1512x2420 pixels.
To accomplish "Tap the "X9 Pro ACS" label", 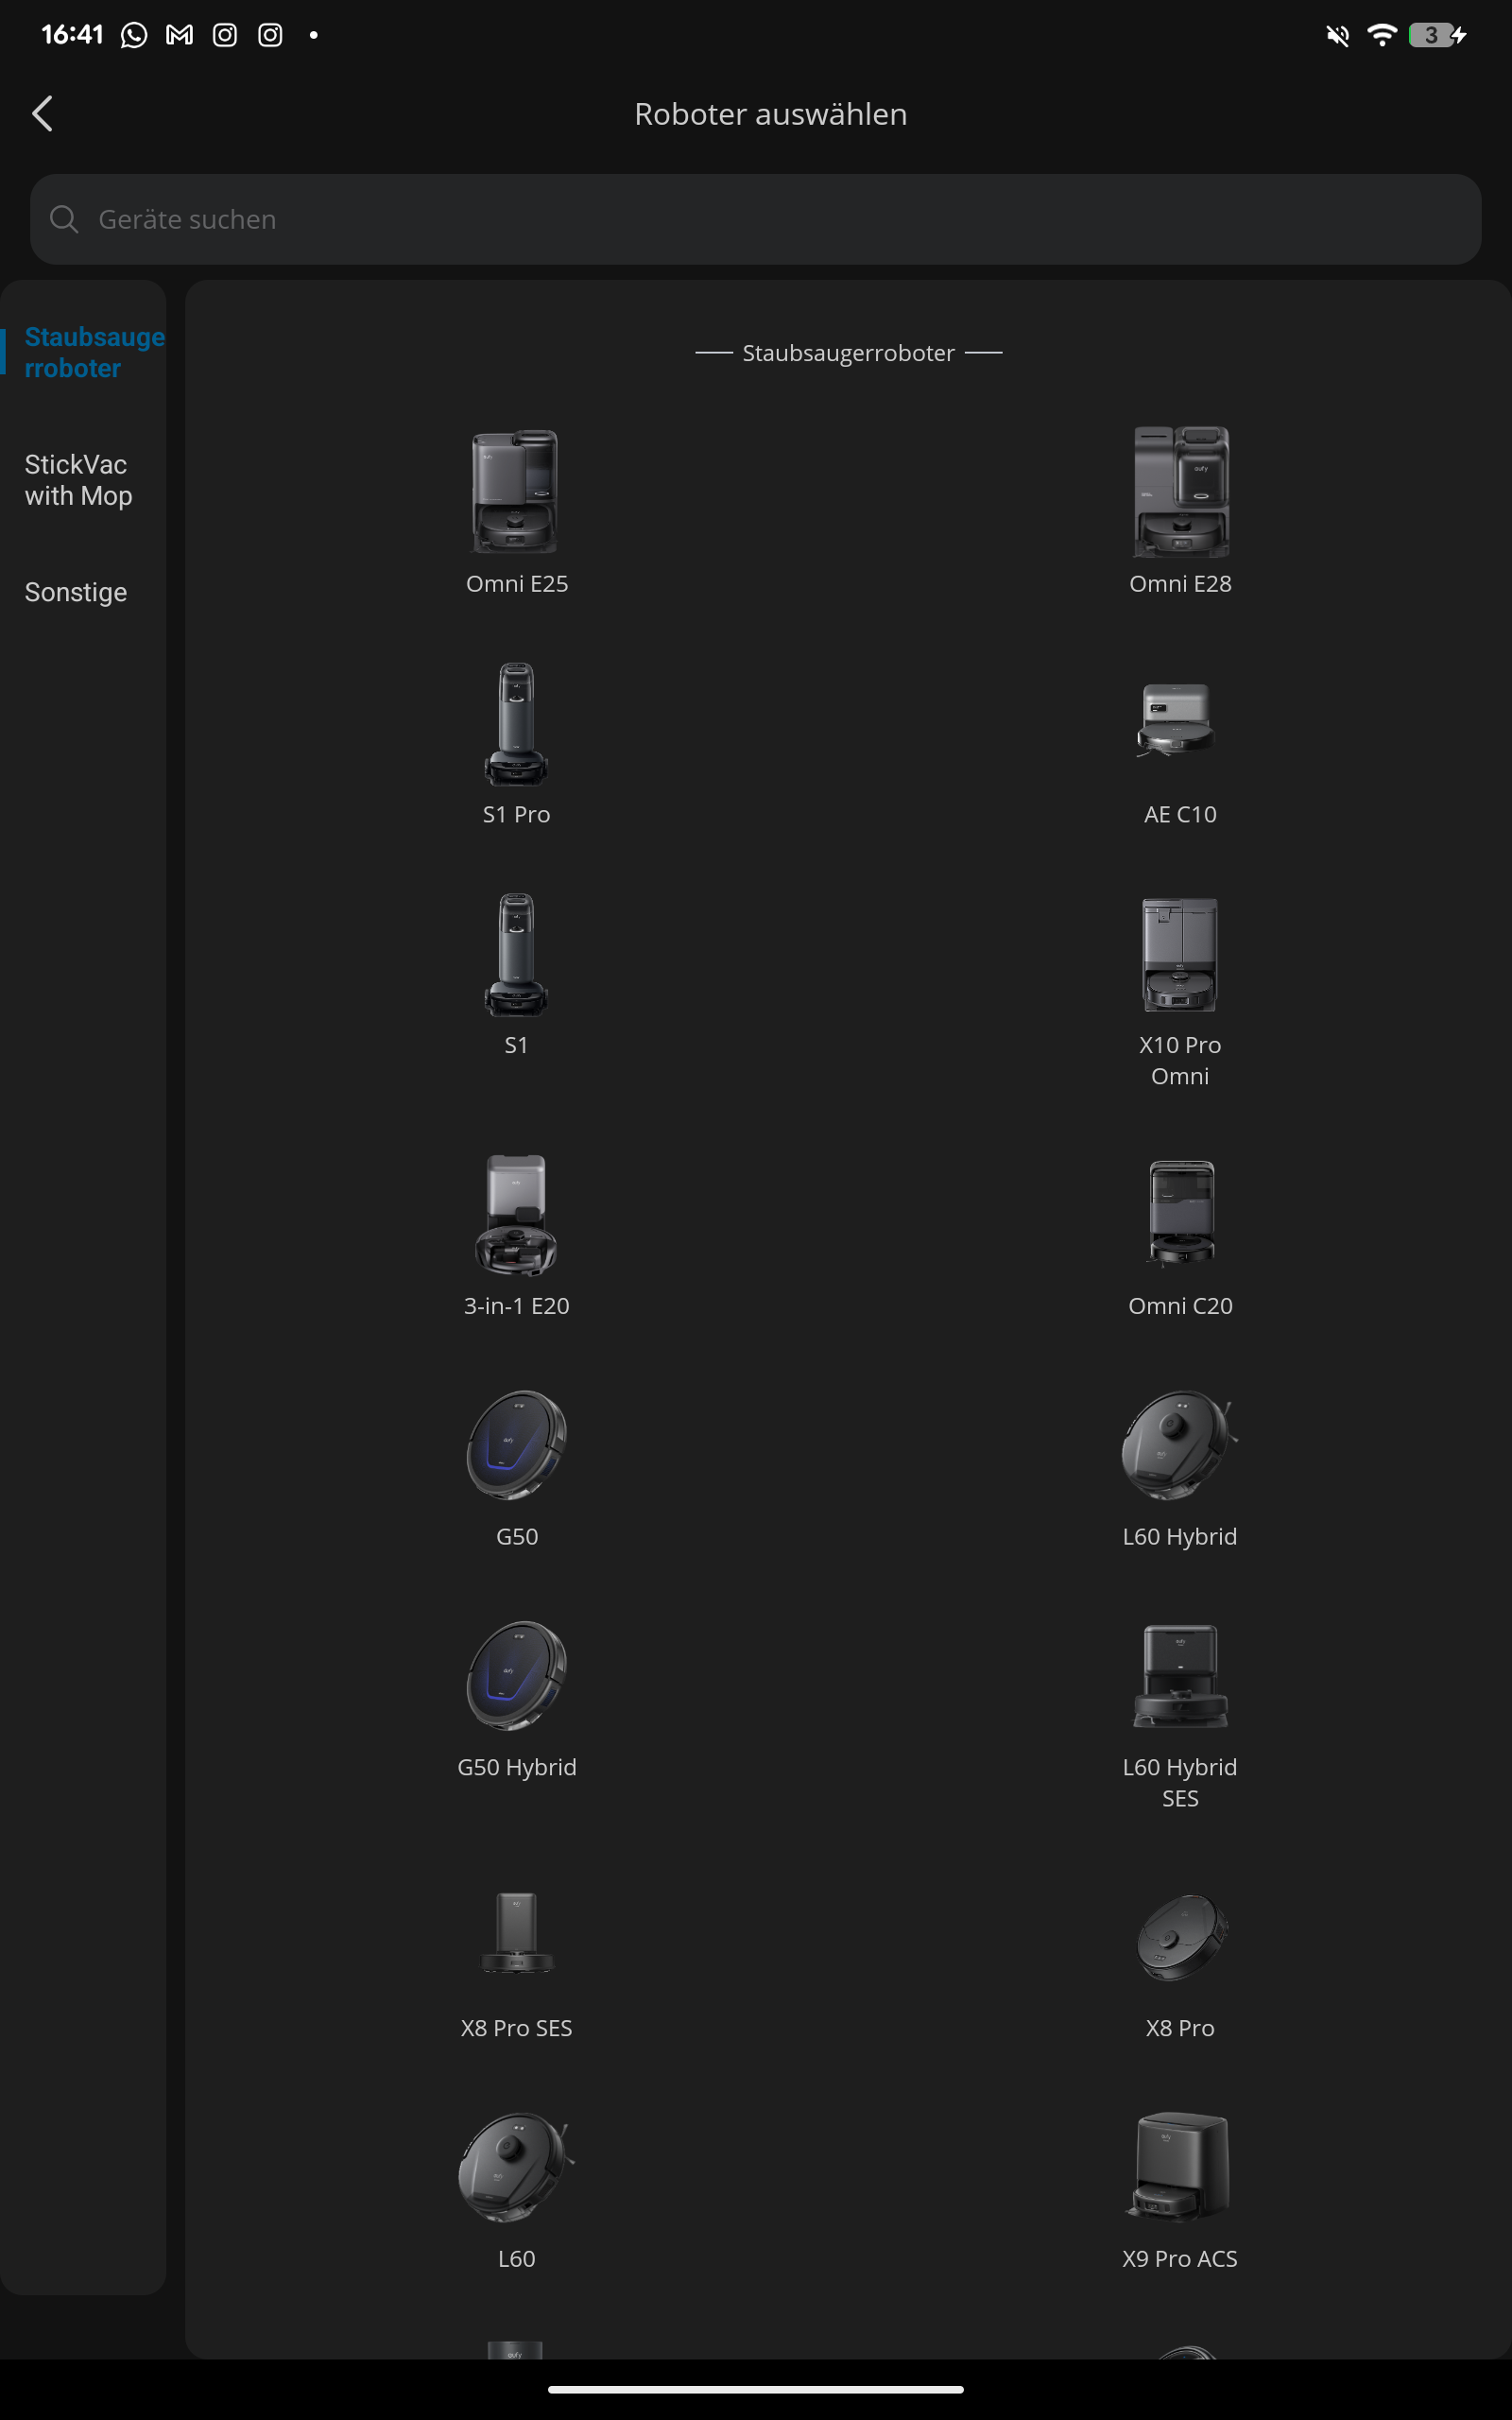I will [x=1180, y=2259].
